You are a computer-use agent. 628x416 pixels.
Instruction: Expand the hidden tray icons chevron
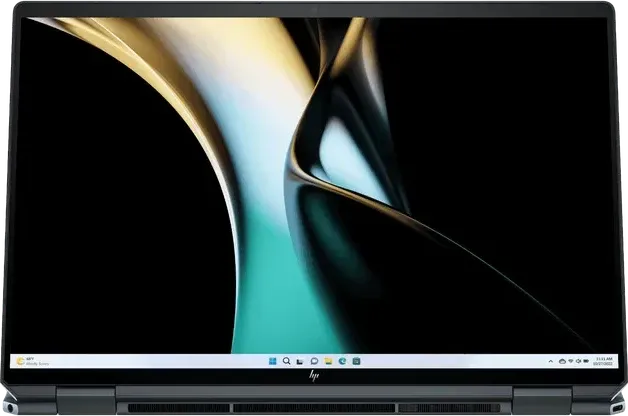tap(552, 360)
